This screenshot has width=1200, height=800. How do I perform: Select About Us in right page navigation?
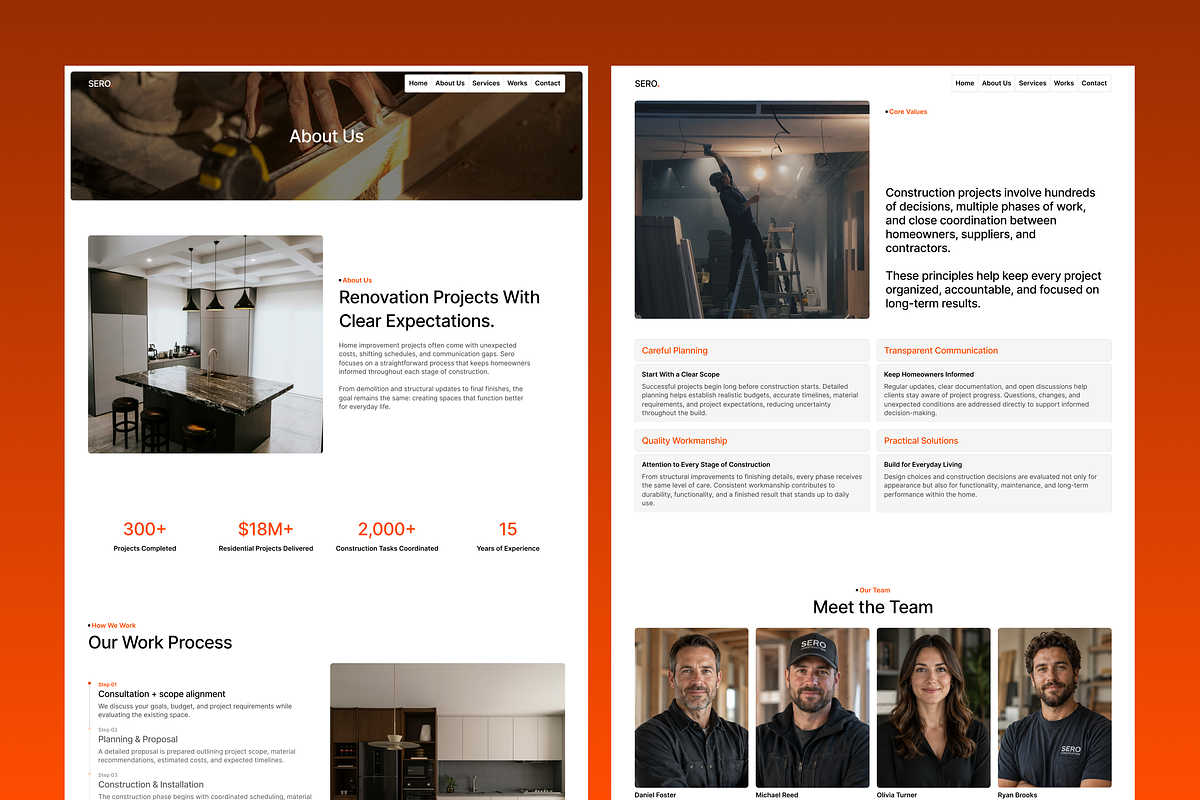pos(997,83)
